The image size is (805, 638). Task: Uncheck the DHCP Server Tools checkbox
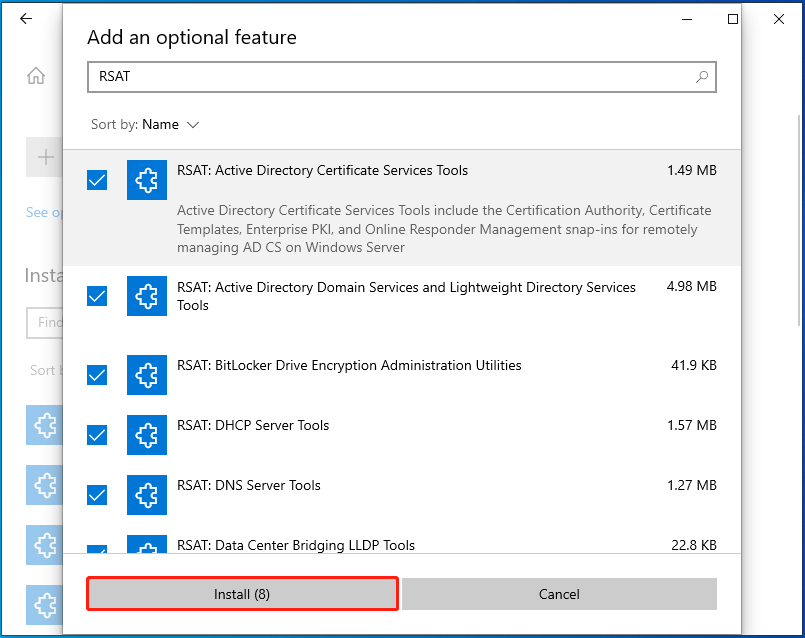(96, 435)
